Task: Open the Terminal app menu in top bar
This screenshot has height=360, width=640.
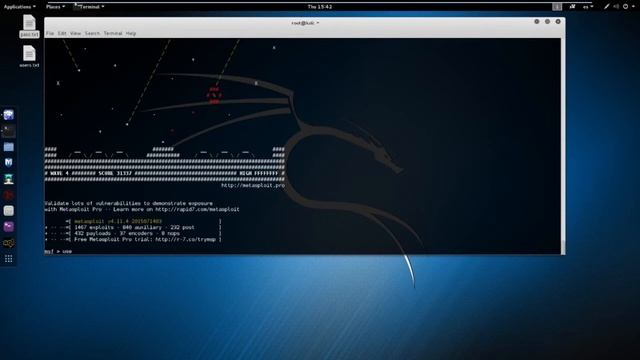Action: (x=89, y=7)
